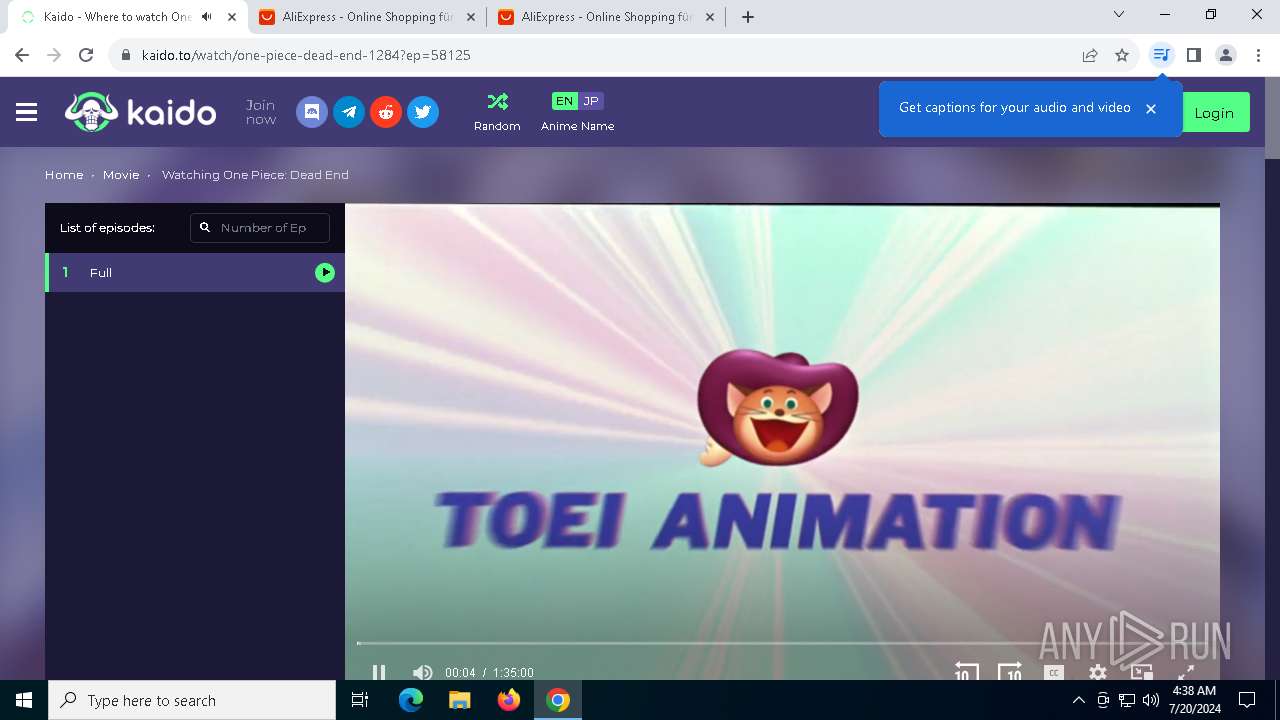Seek on the video progress bar
This screenshot has width=1280, height=720.
[x=782, y=643]
